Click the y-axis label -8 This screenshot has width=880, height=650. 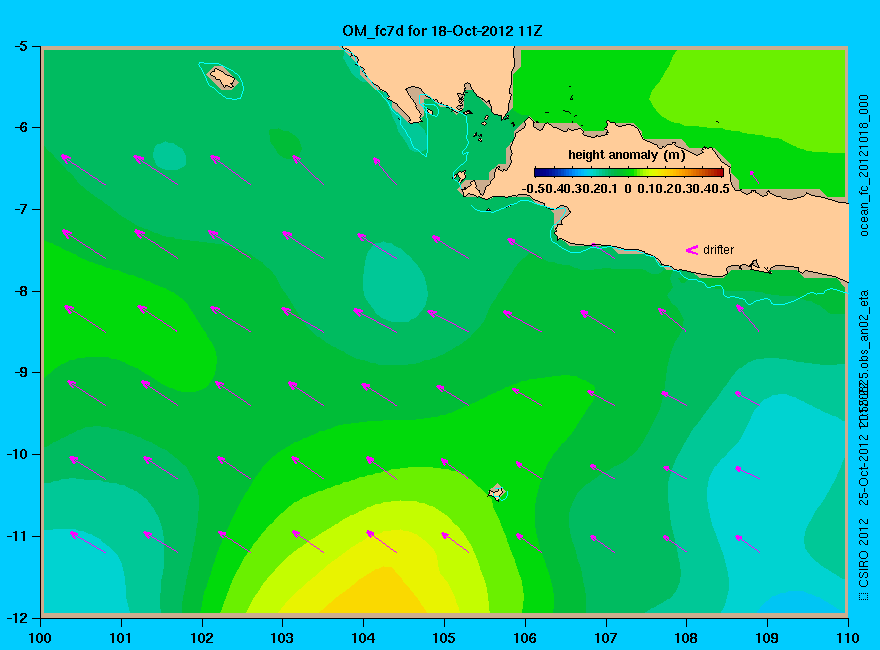point(20,291)
